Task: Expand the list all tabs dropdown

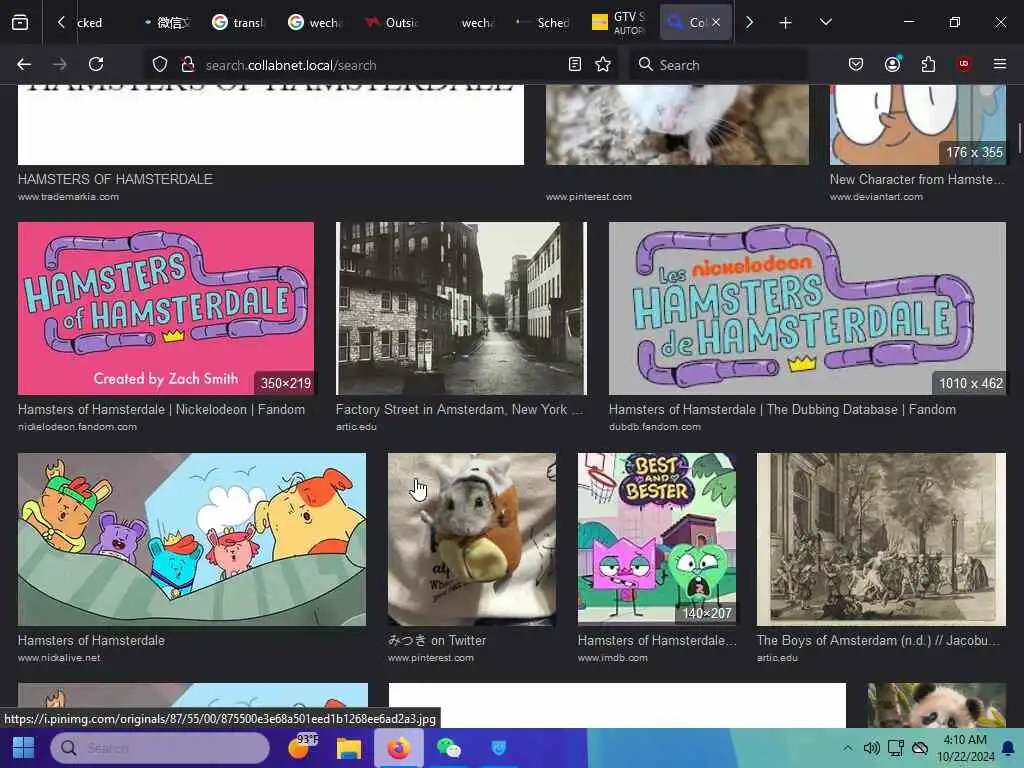Action: (825, 22)
